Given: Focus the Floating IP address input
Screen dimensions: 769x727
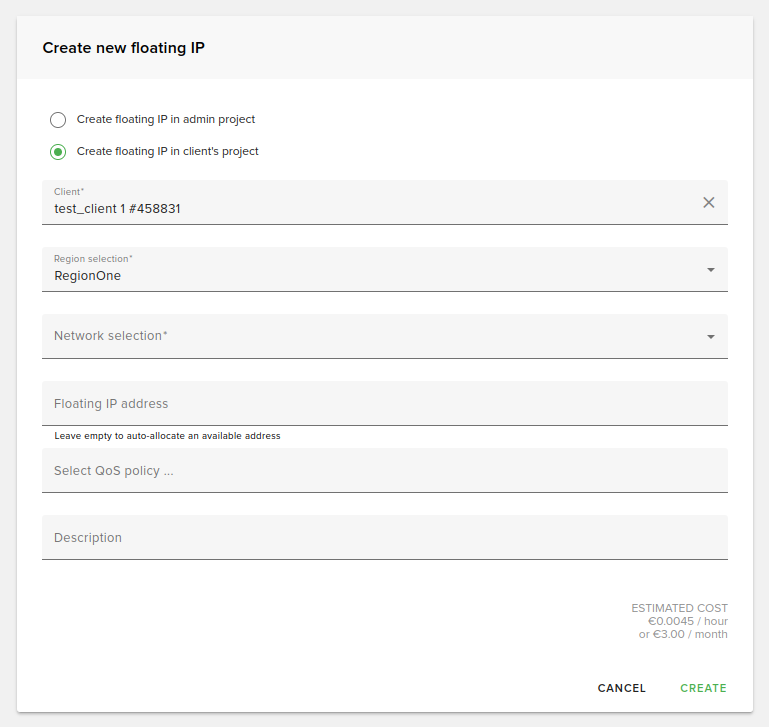Looking at the screenshot, I should pyautogui.click(x=384, y=404).
